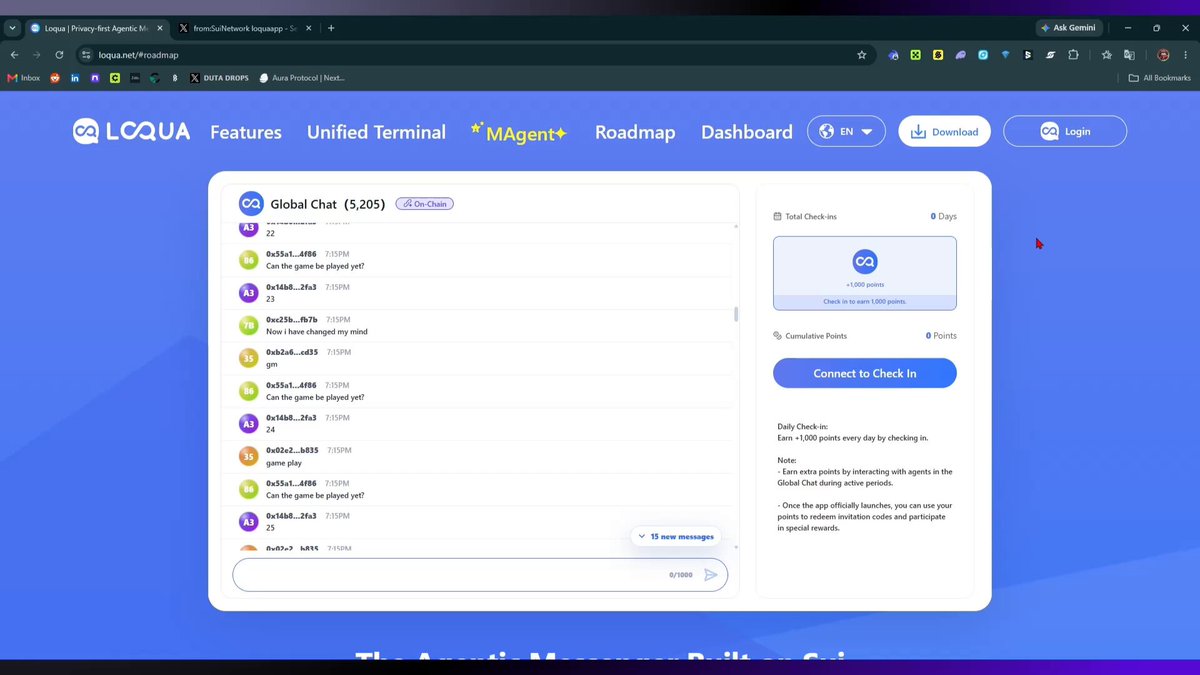This screenshot has width=1200, height=675.
Task: Click the Chrome profile avatar icon
Action: pyautogui.click(x=1163, y=55)
